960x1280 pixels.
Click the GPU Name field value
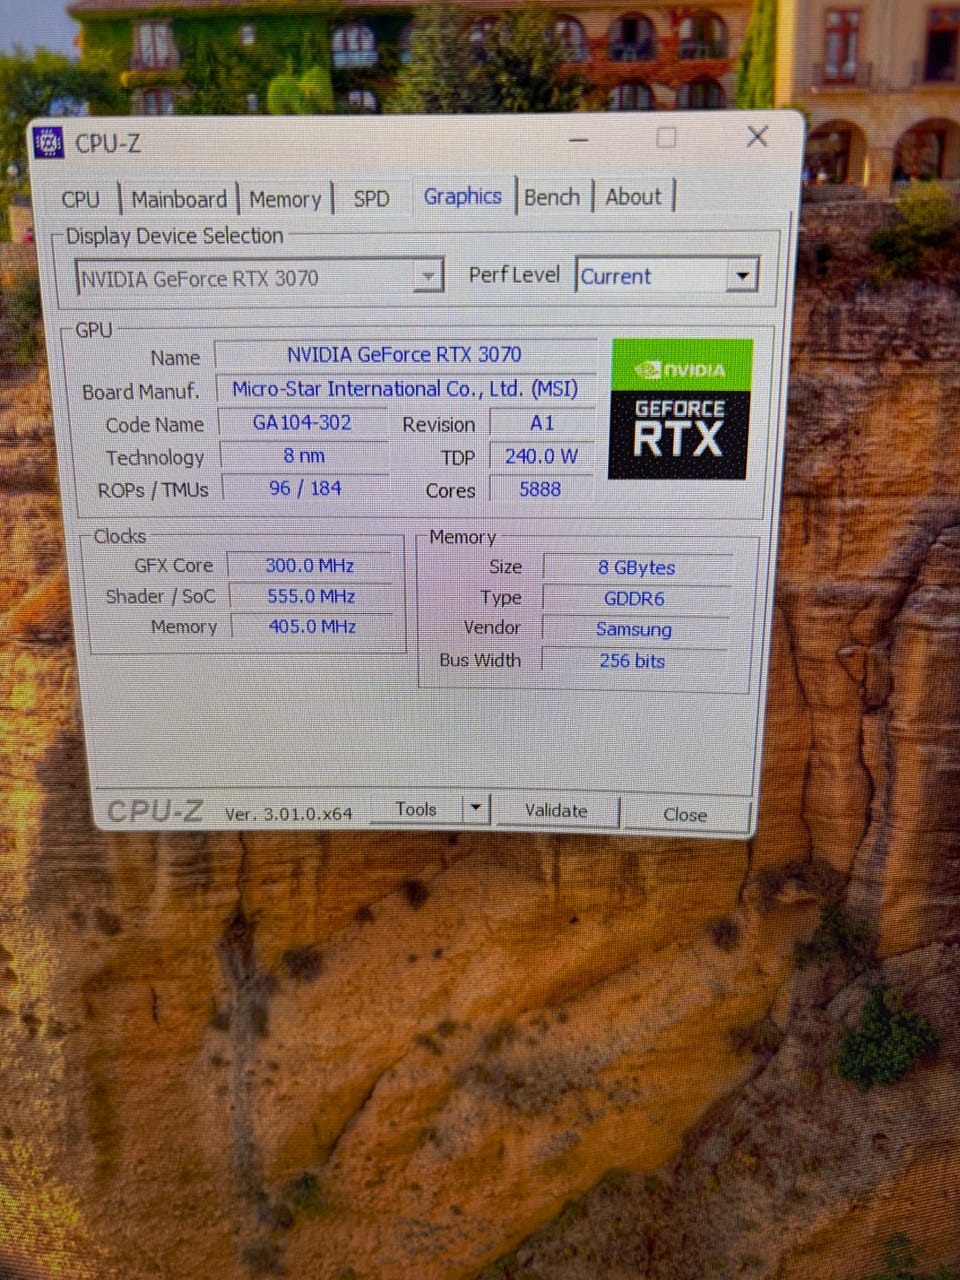tap(404, 354)
